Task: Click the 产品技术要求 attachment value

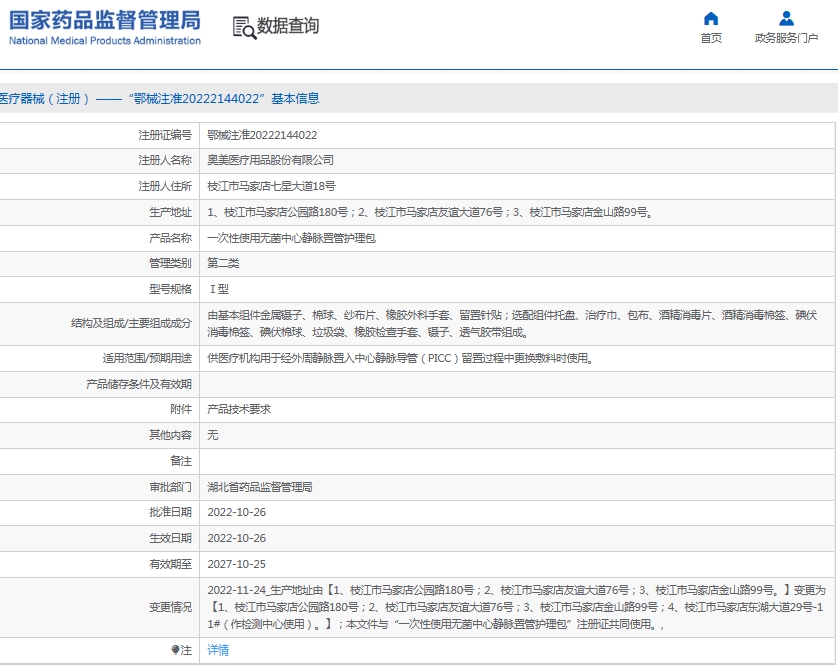Action: tap(239, 409)
